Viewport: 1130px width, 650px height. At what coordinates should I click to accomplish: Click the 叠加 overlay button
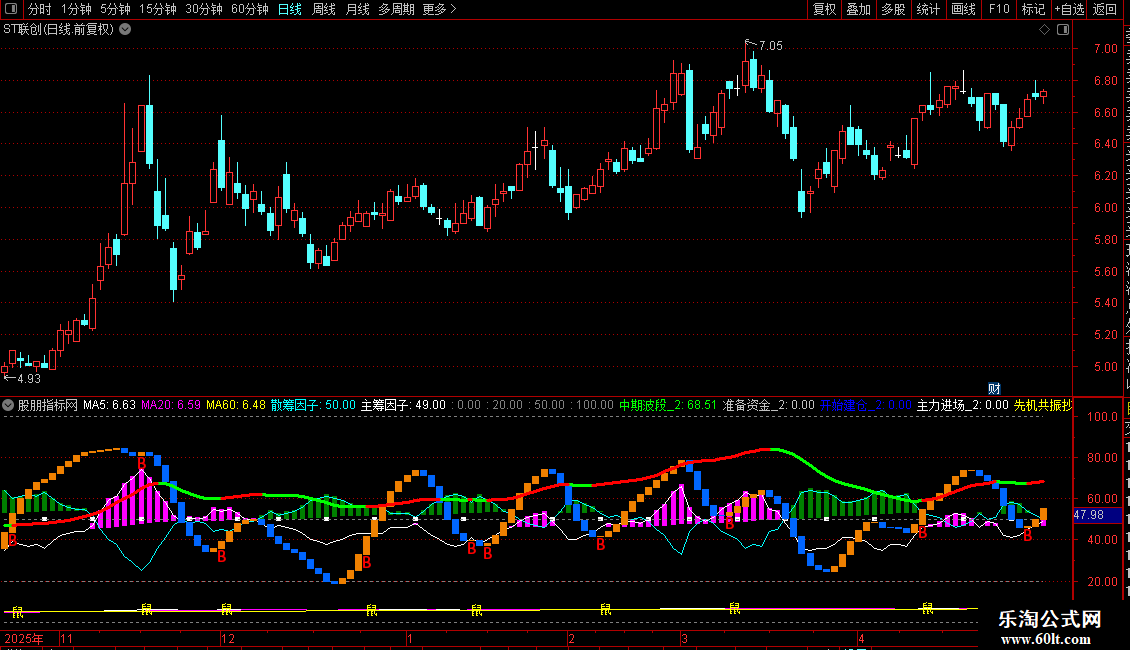pyautogui.click(x=859, y=9)
